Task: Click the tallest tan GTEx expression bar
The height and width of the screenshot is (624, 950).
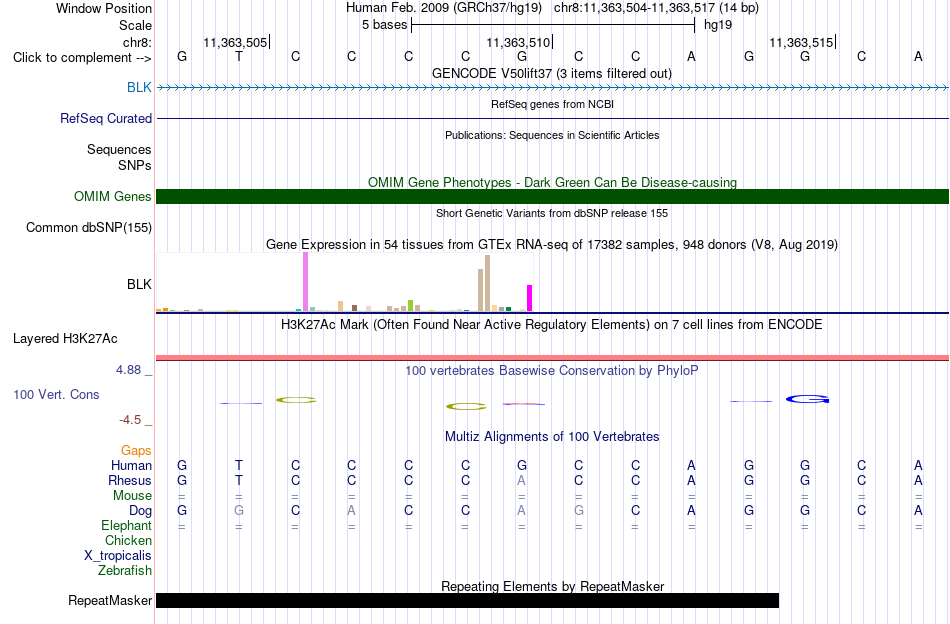Action: pyautogui.click(x=487, y=283)
